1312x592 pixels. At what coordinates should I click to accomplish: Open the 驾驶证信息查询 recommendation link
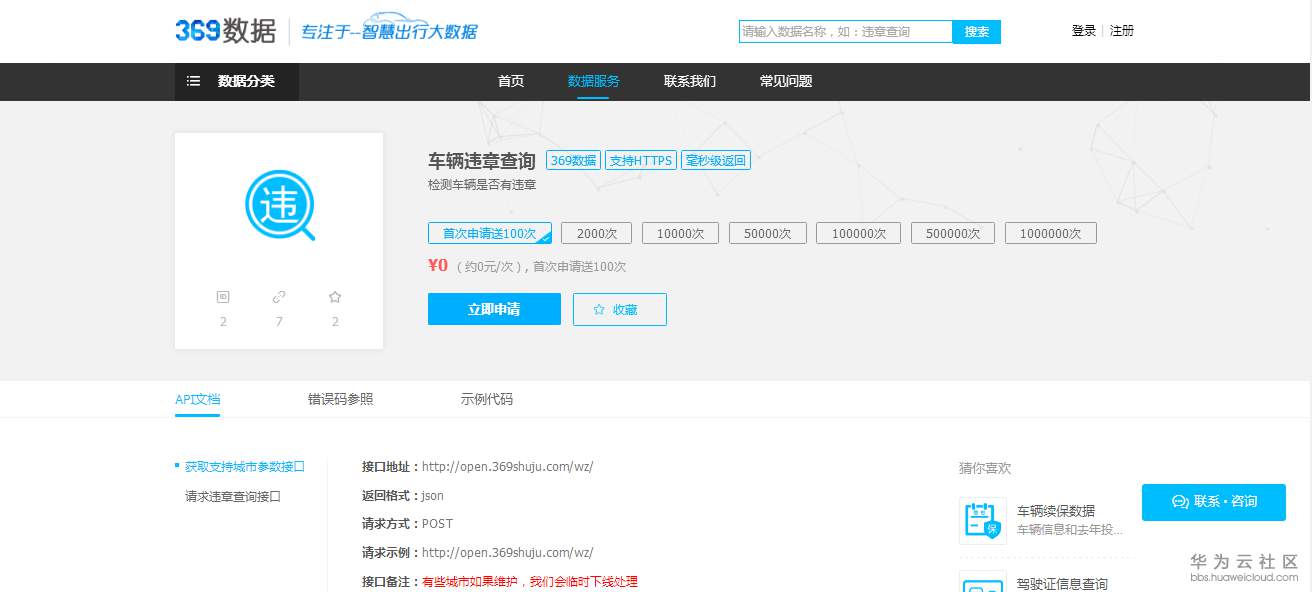[x=1062, y=583]
